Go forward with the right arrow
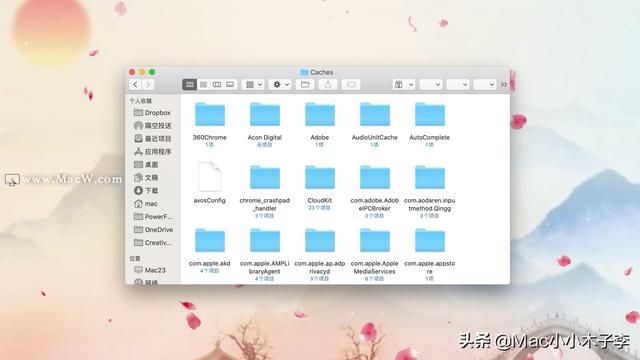The width and height of the screenshot is (640, 360). coord(148,84)
